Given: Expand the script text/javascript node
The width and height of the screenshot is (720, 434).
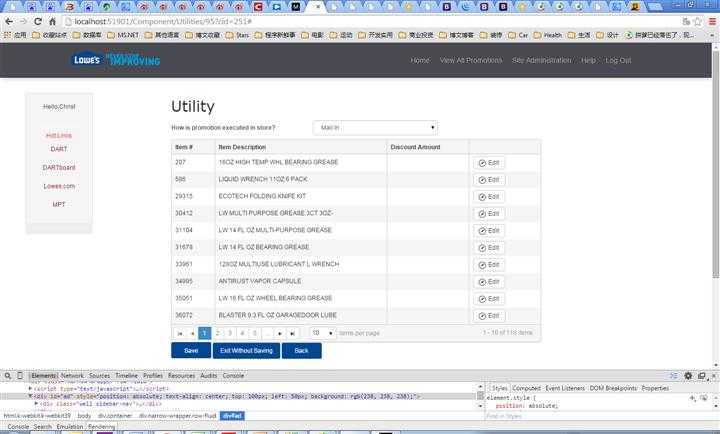Looking at the screenshot, I should (30, 389).
